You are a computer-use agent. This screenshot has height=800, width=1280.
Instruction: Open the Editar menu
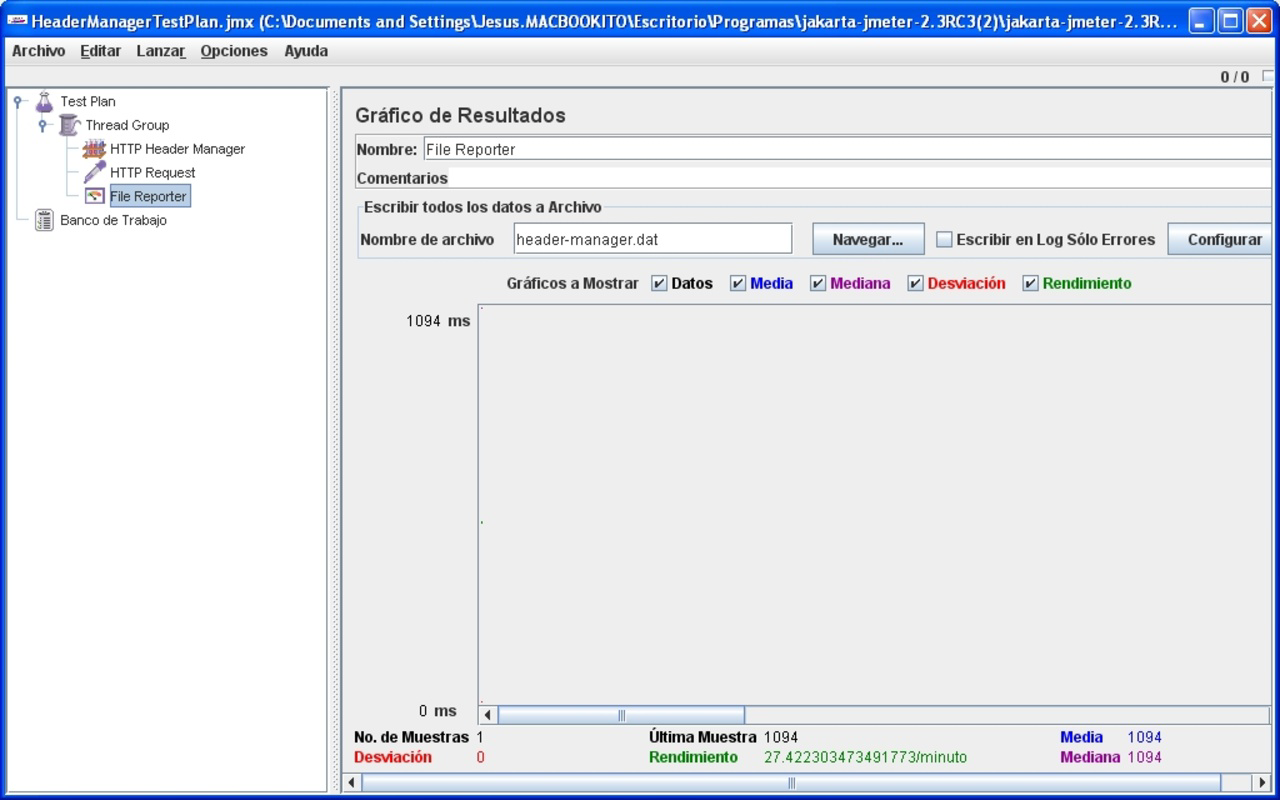pos(100,51)
